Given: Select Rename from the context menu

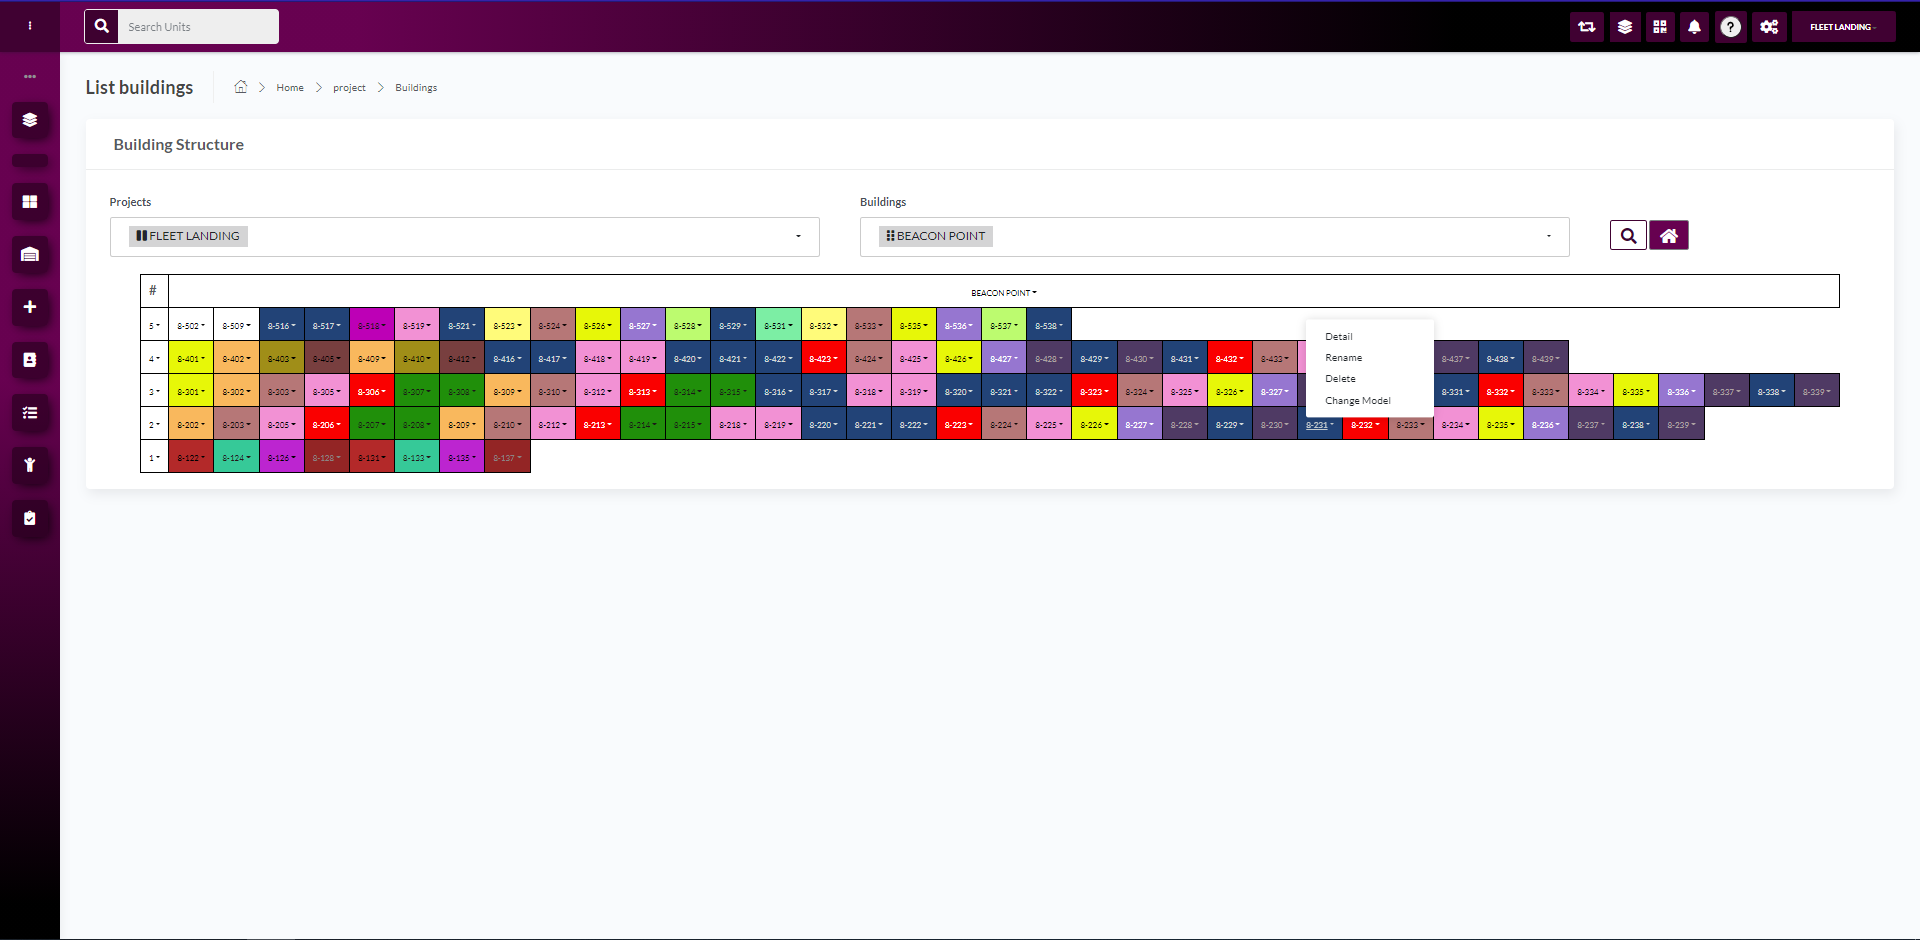Looking at the screenshot, I should point(1343,358).
